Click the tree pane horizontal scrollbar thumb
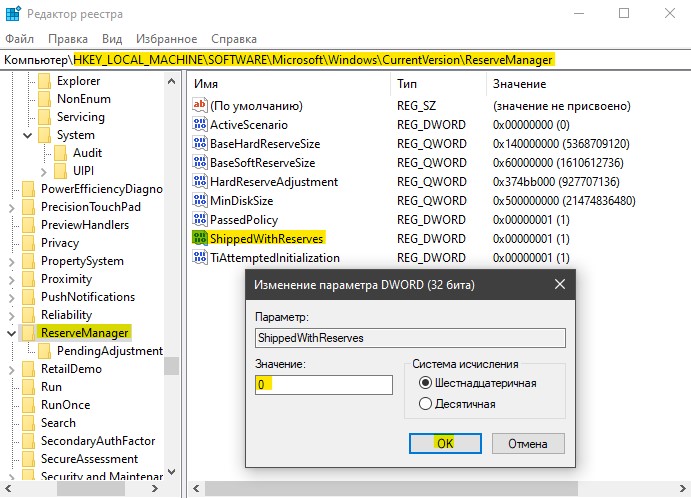The image size is (691, 498). coord(91,488)
